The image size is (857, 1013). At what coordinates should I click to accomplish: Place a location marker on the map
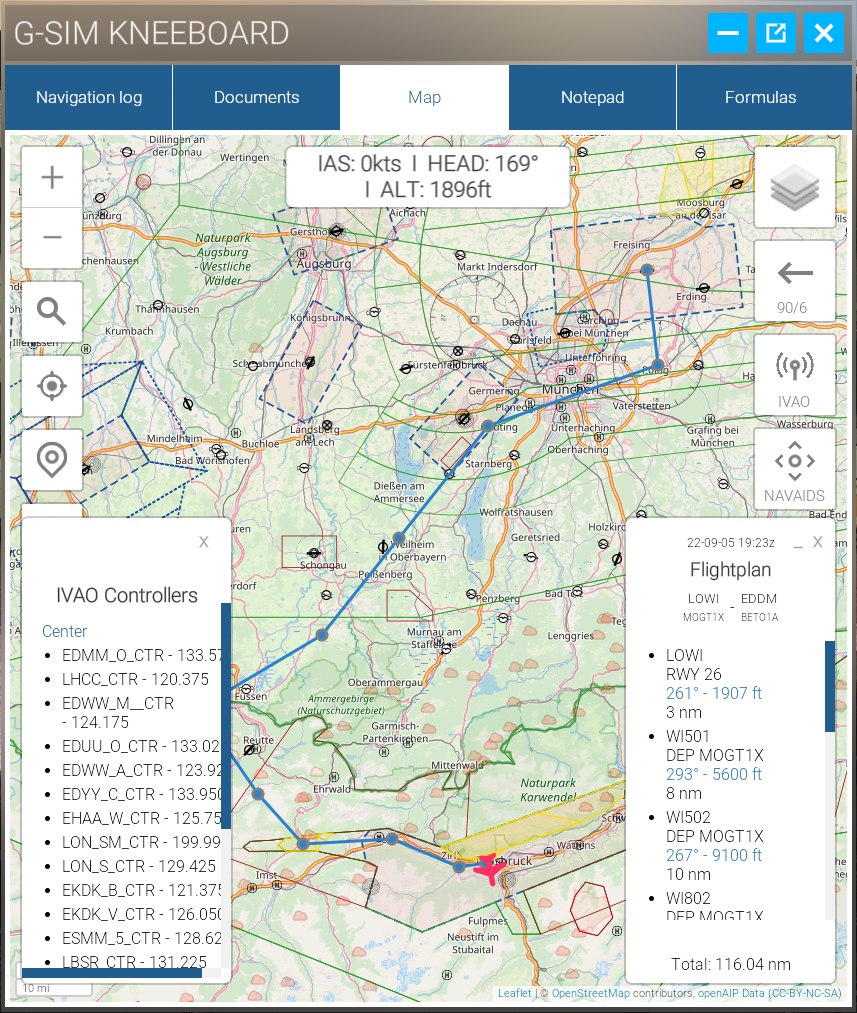tap(51, 460)
